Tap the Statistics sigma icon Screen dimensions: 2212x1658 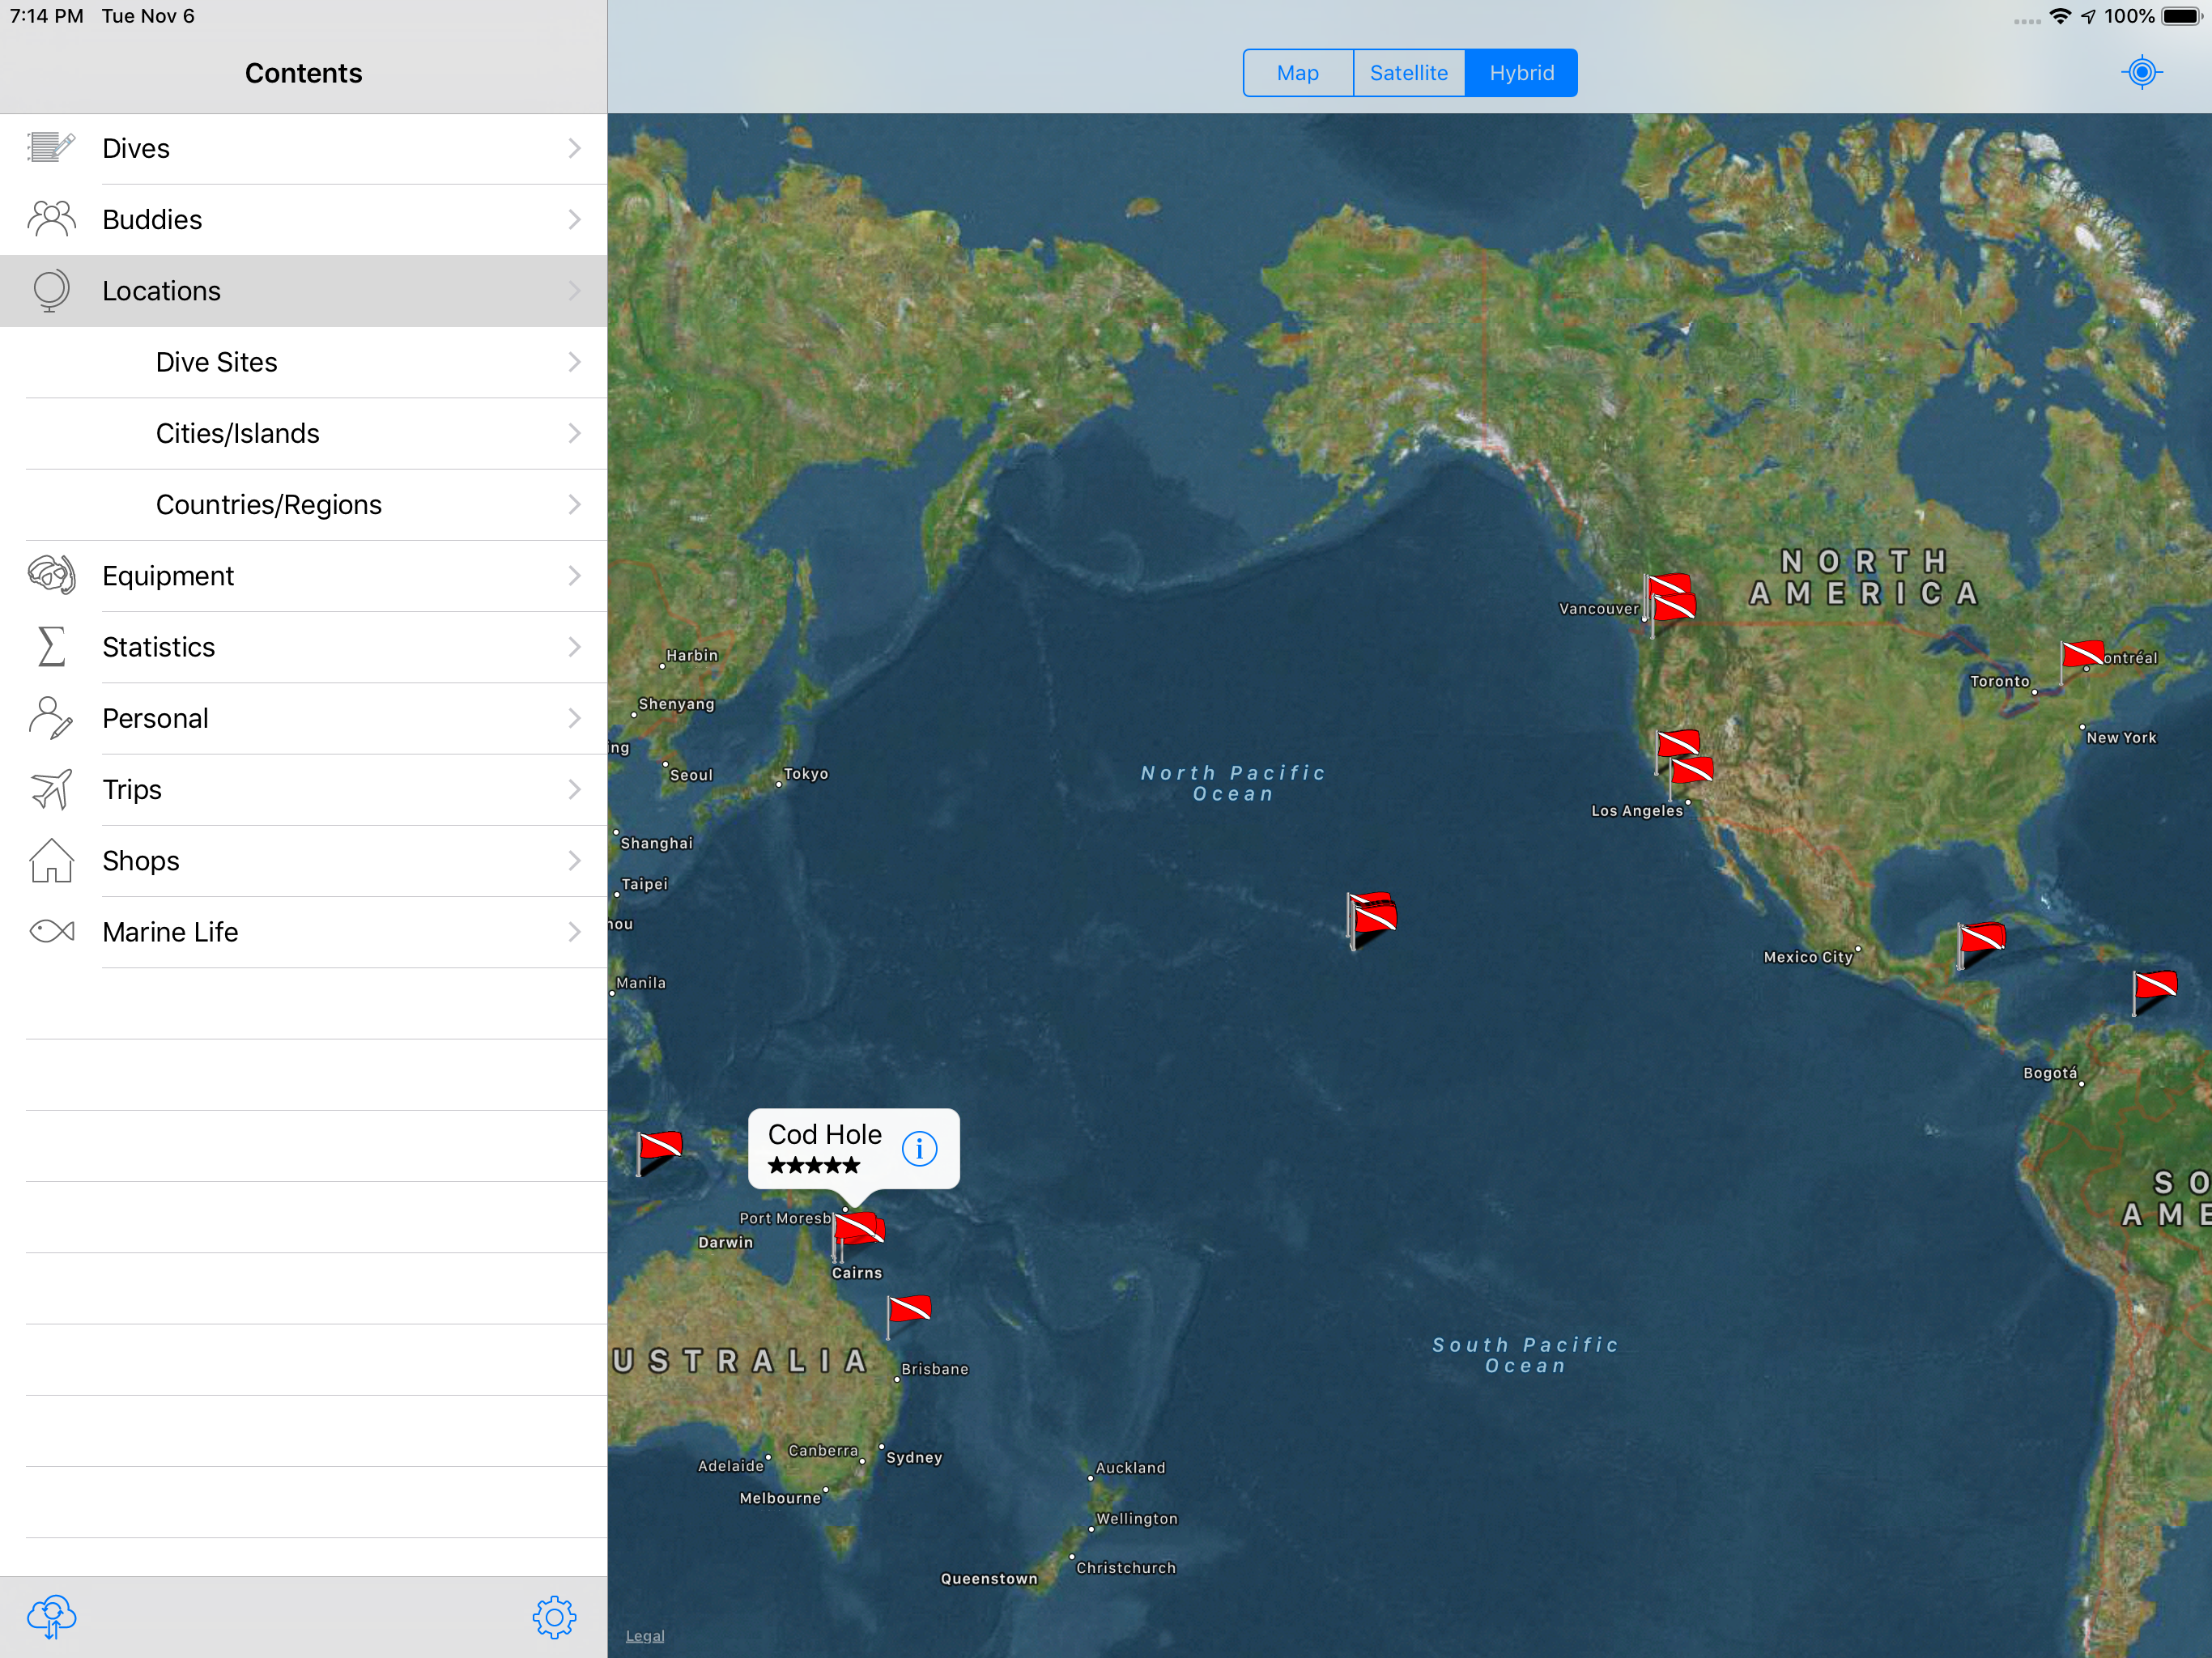(x=51, y=647)
